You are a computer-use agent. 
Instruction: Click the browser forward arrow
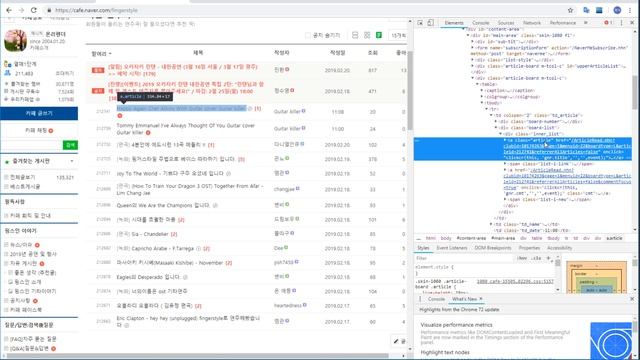(21, 10)
